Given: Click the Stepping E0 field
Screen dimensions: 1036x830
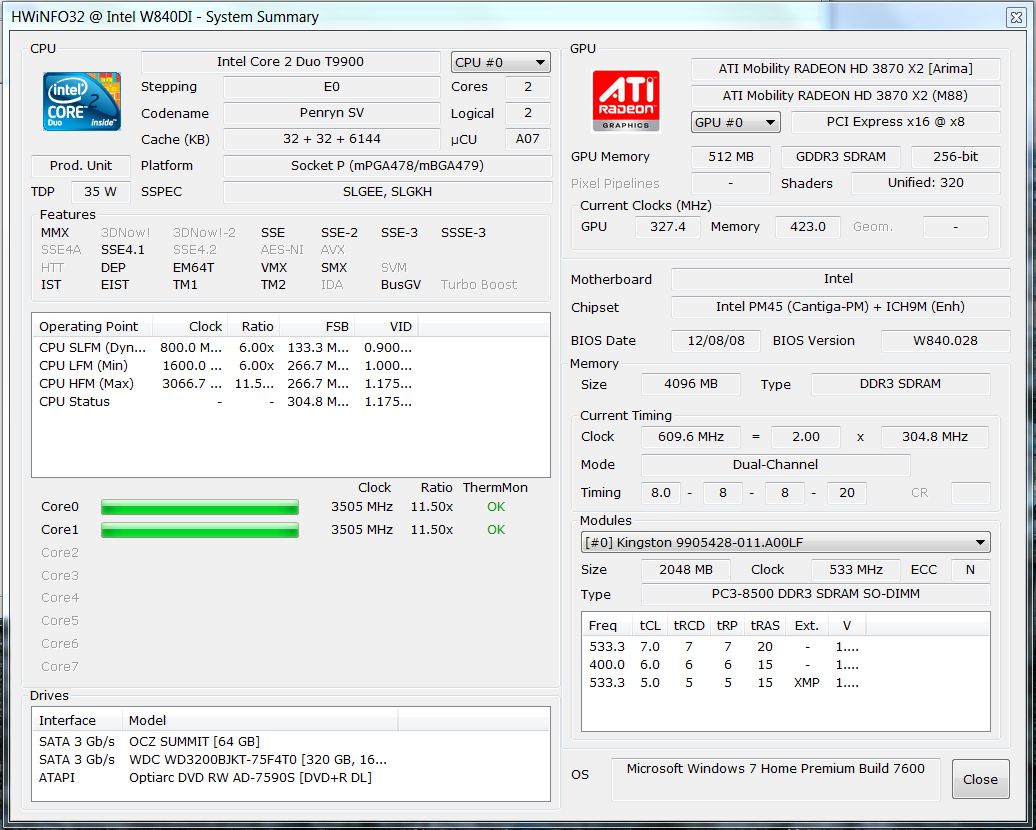Looking at the screenshot, I should (332, 87).
